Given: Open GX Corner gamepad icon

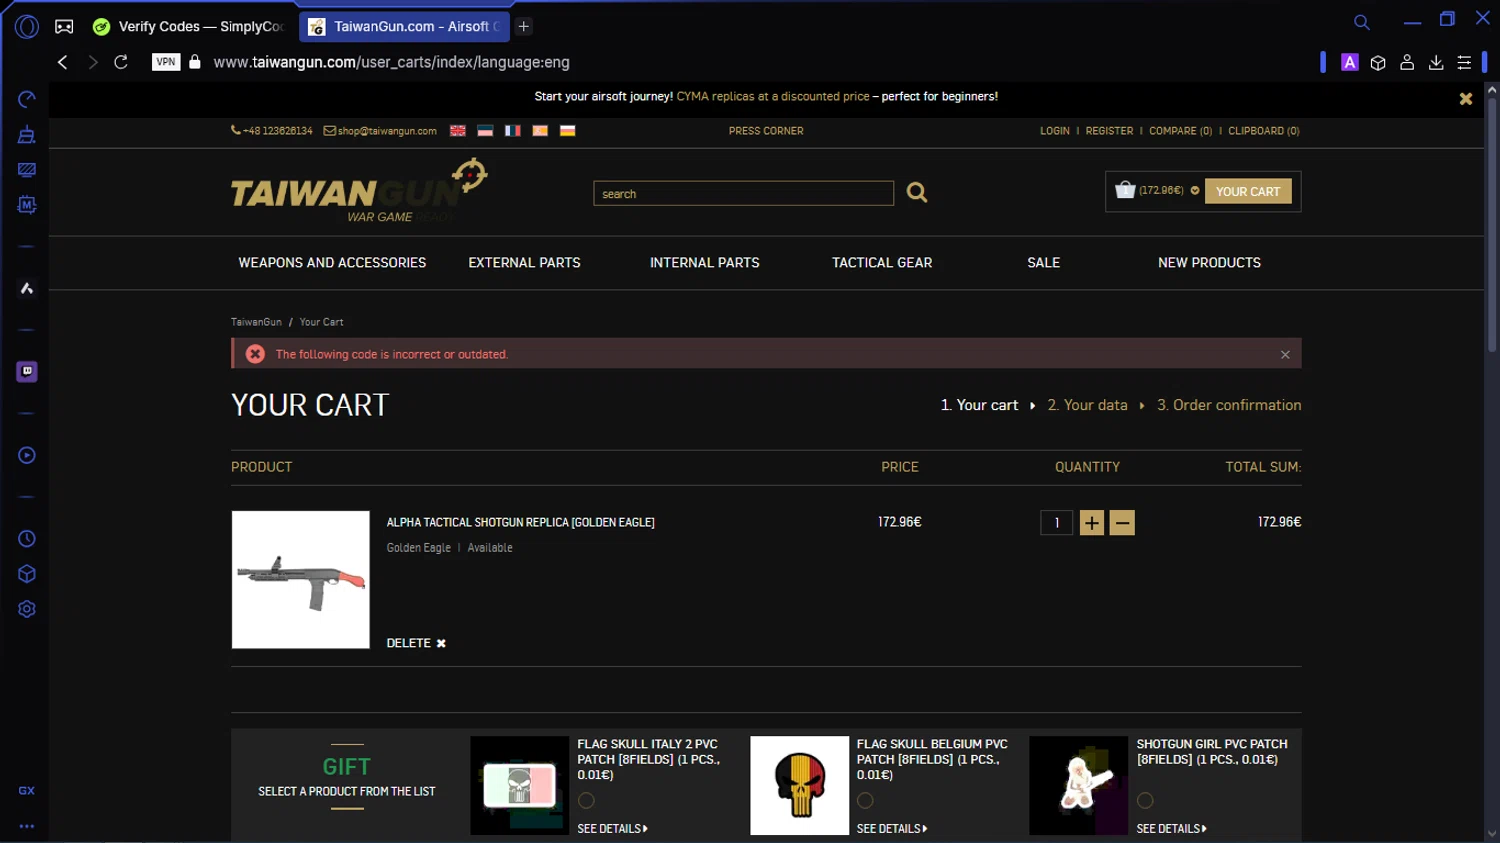Looking at the screenshot, I should [x=64, y=27].
